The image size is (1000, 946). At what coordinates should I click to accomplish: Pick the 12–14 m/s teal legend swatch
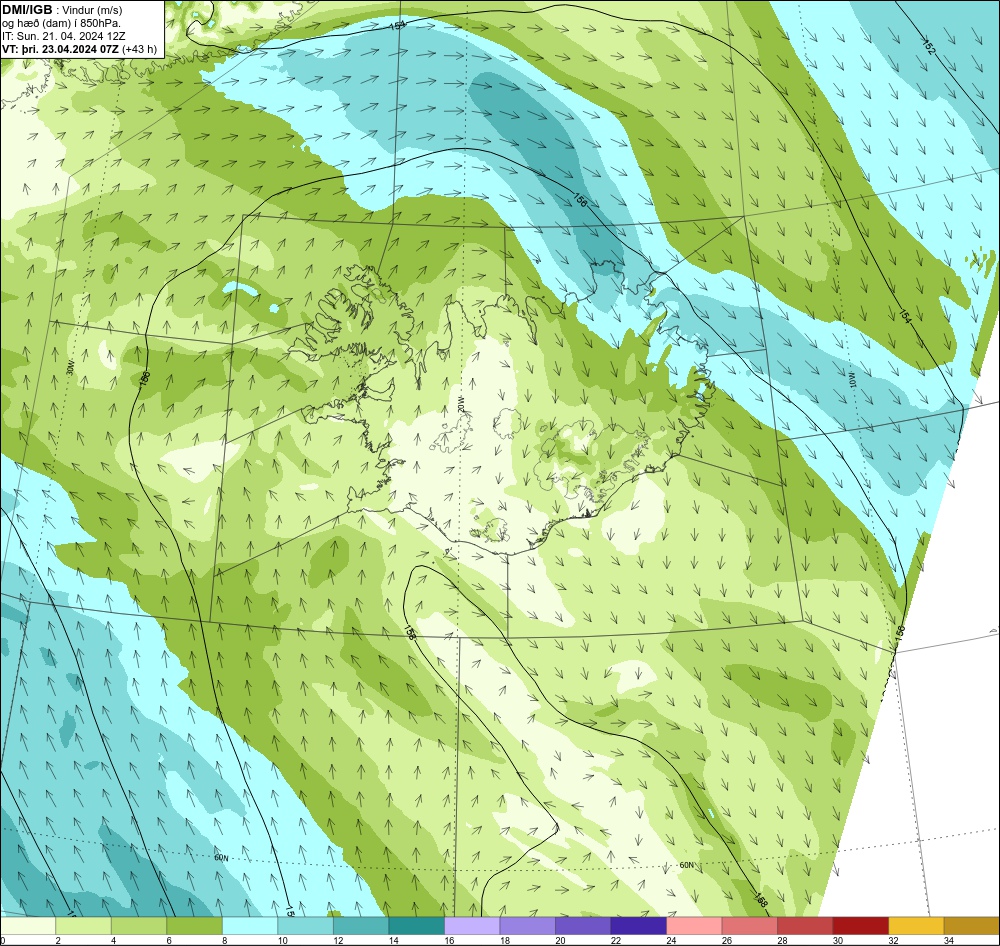pyautogui.click(x=361, y=926)
